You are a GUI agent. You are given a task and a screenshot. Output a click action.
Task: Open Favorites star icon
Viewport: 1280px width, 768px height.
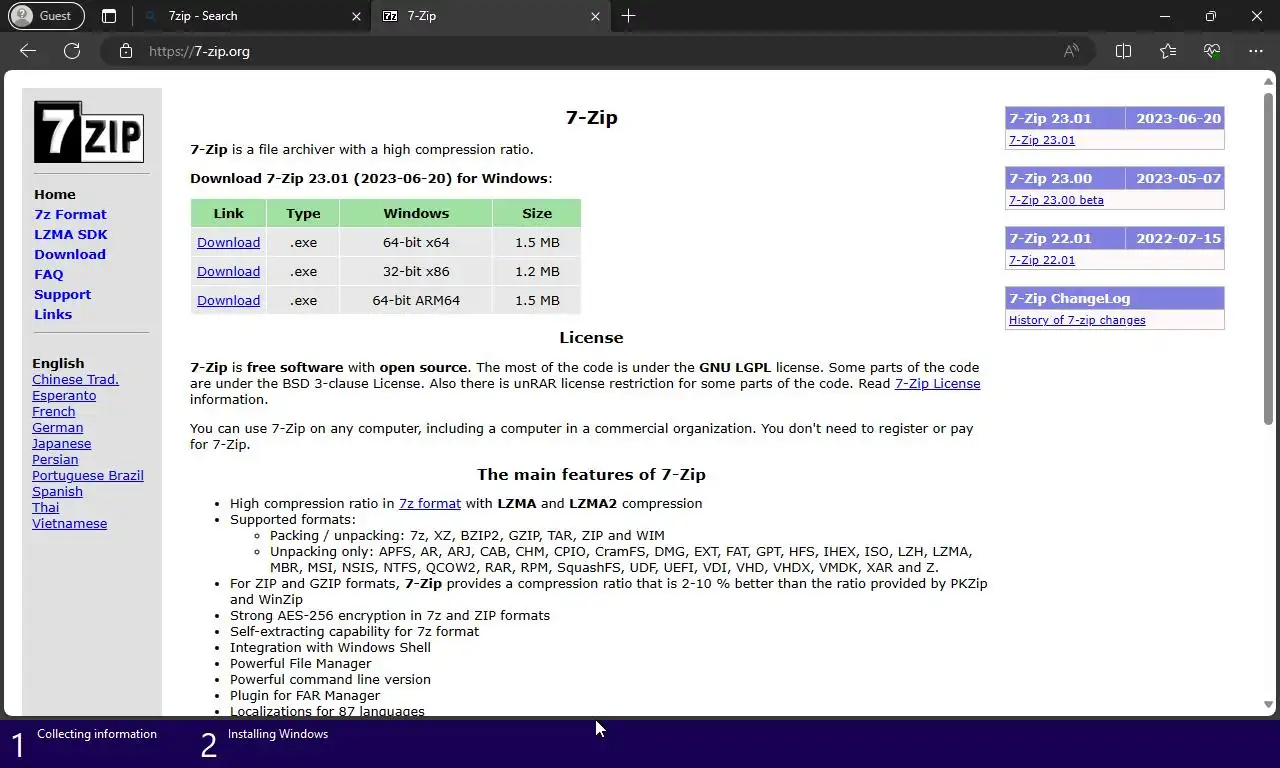[x=1168, y=51]
